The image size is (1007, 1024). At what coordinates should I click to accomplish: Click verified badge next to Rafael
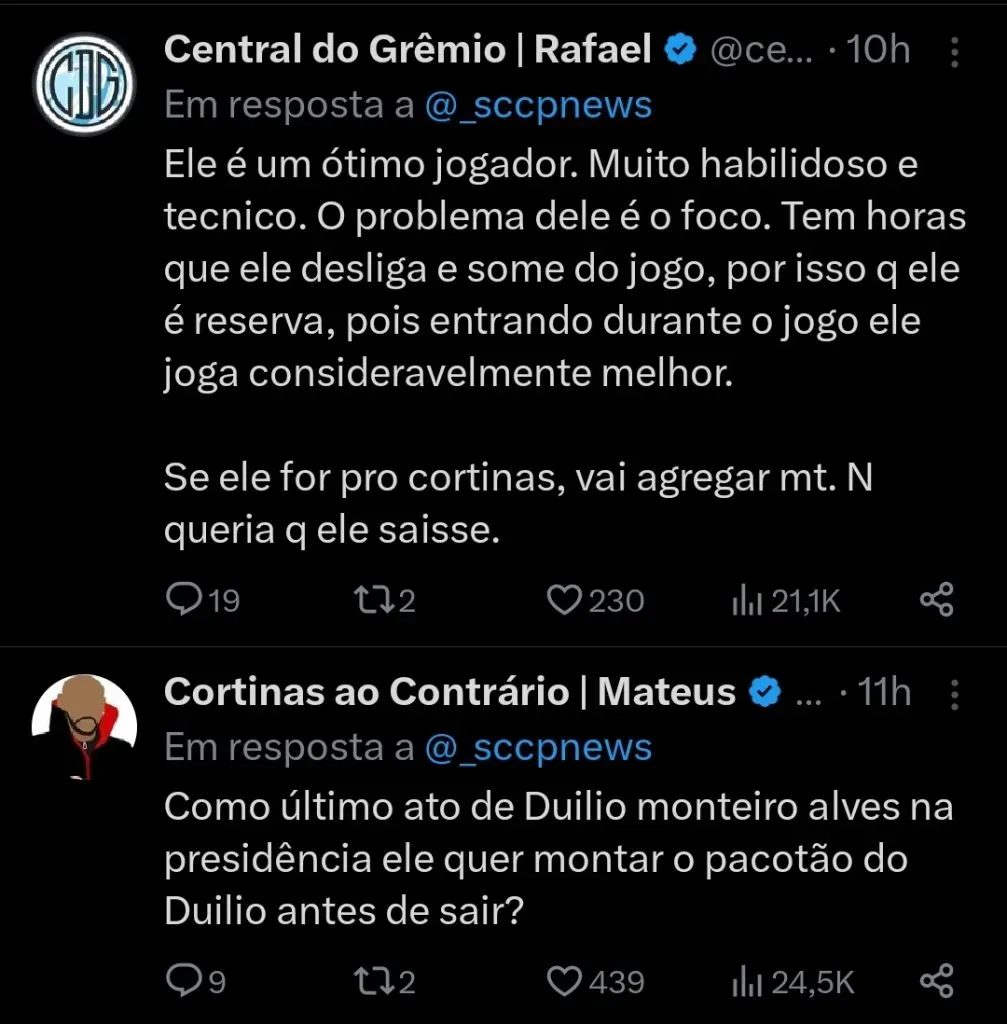tap(682, 50)
